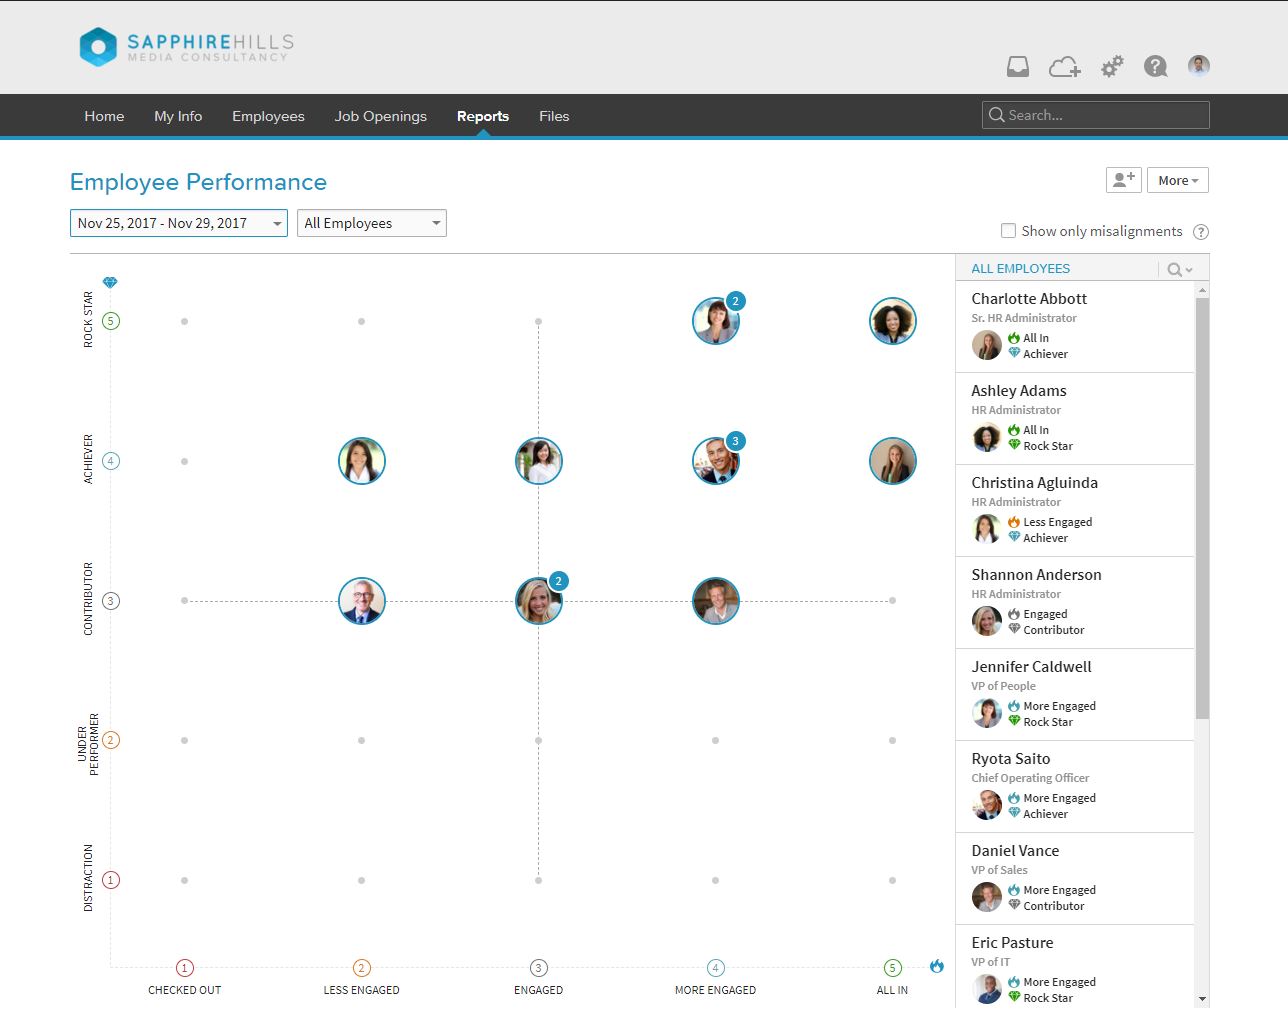Click the Rock Star All In employee avatar
Image resolution: width=1288 pixels, height=1029 pixels.
893,321
